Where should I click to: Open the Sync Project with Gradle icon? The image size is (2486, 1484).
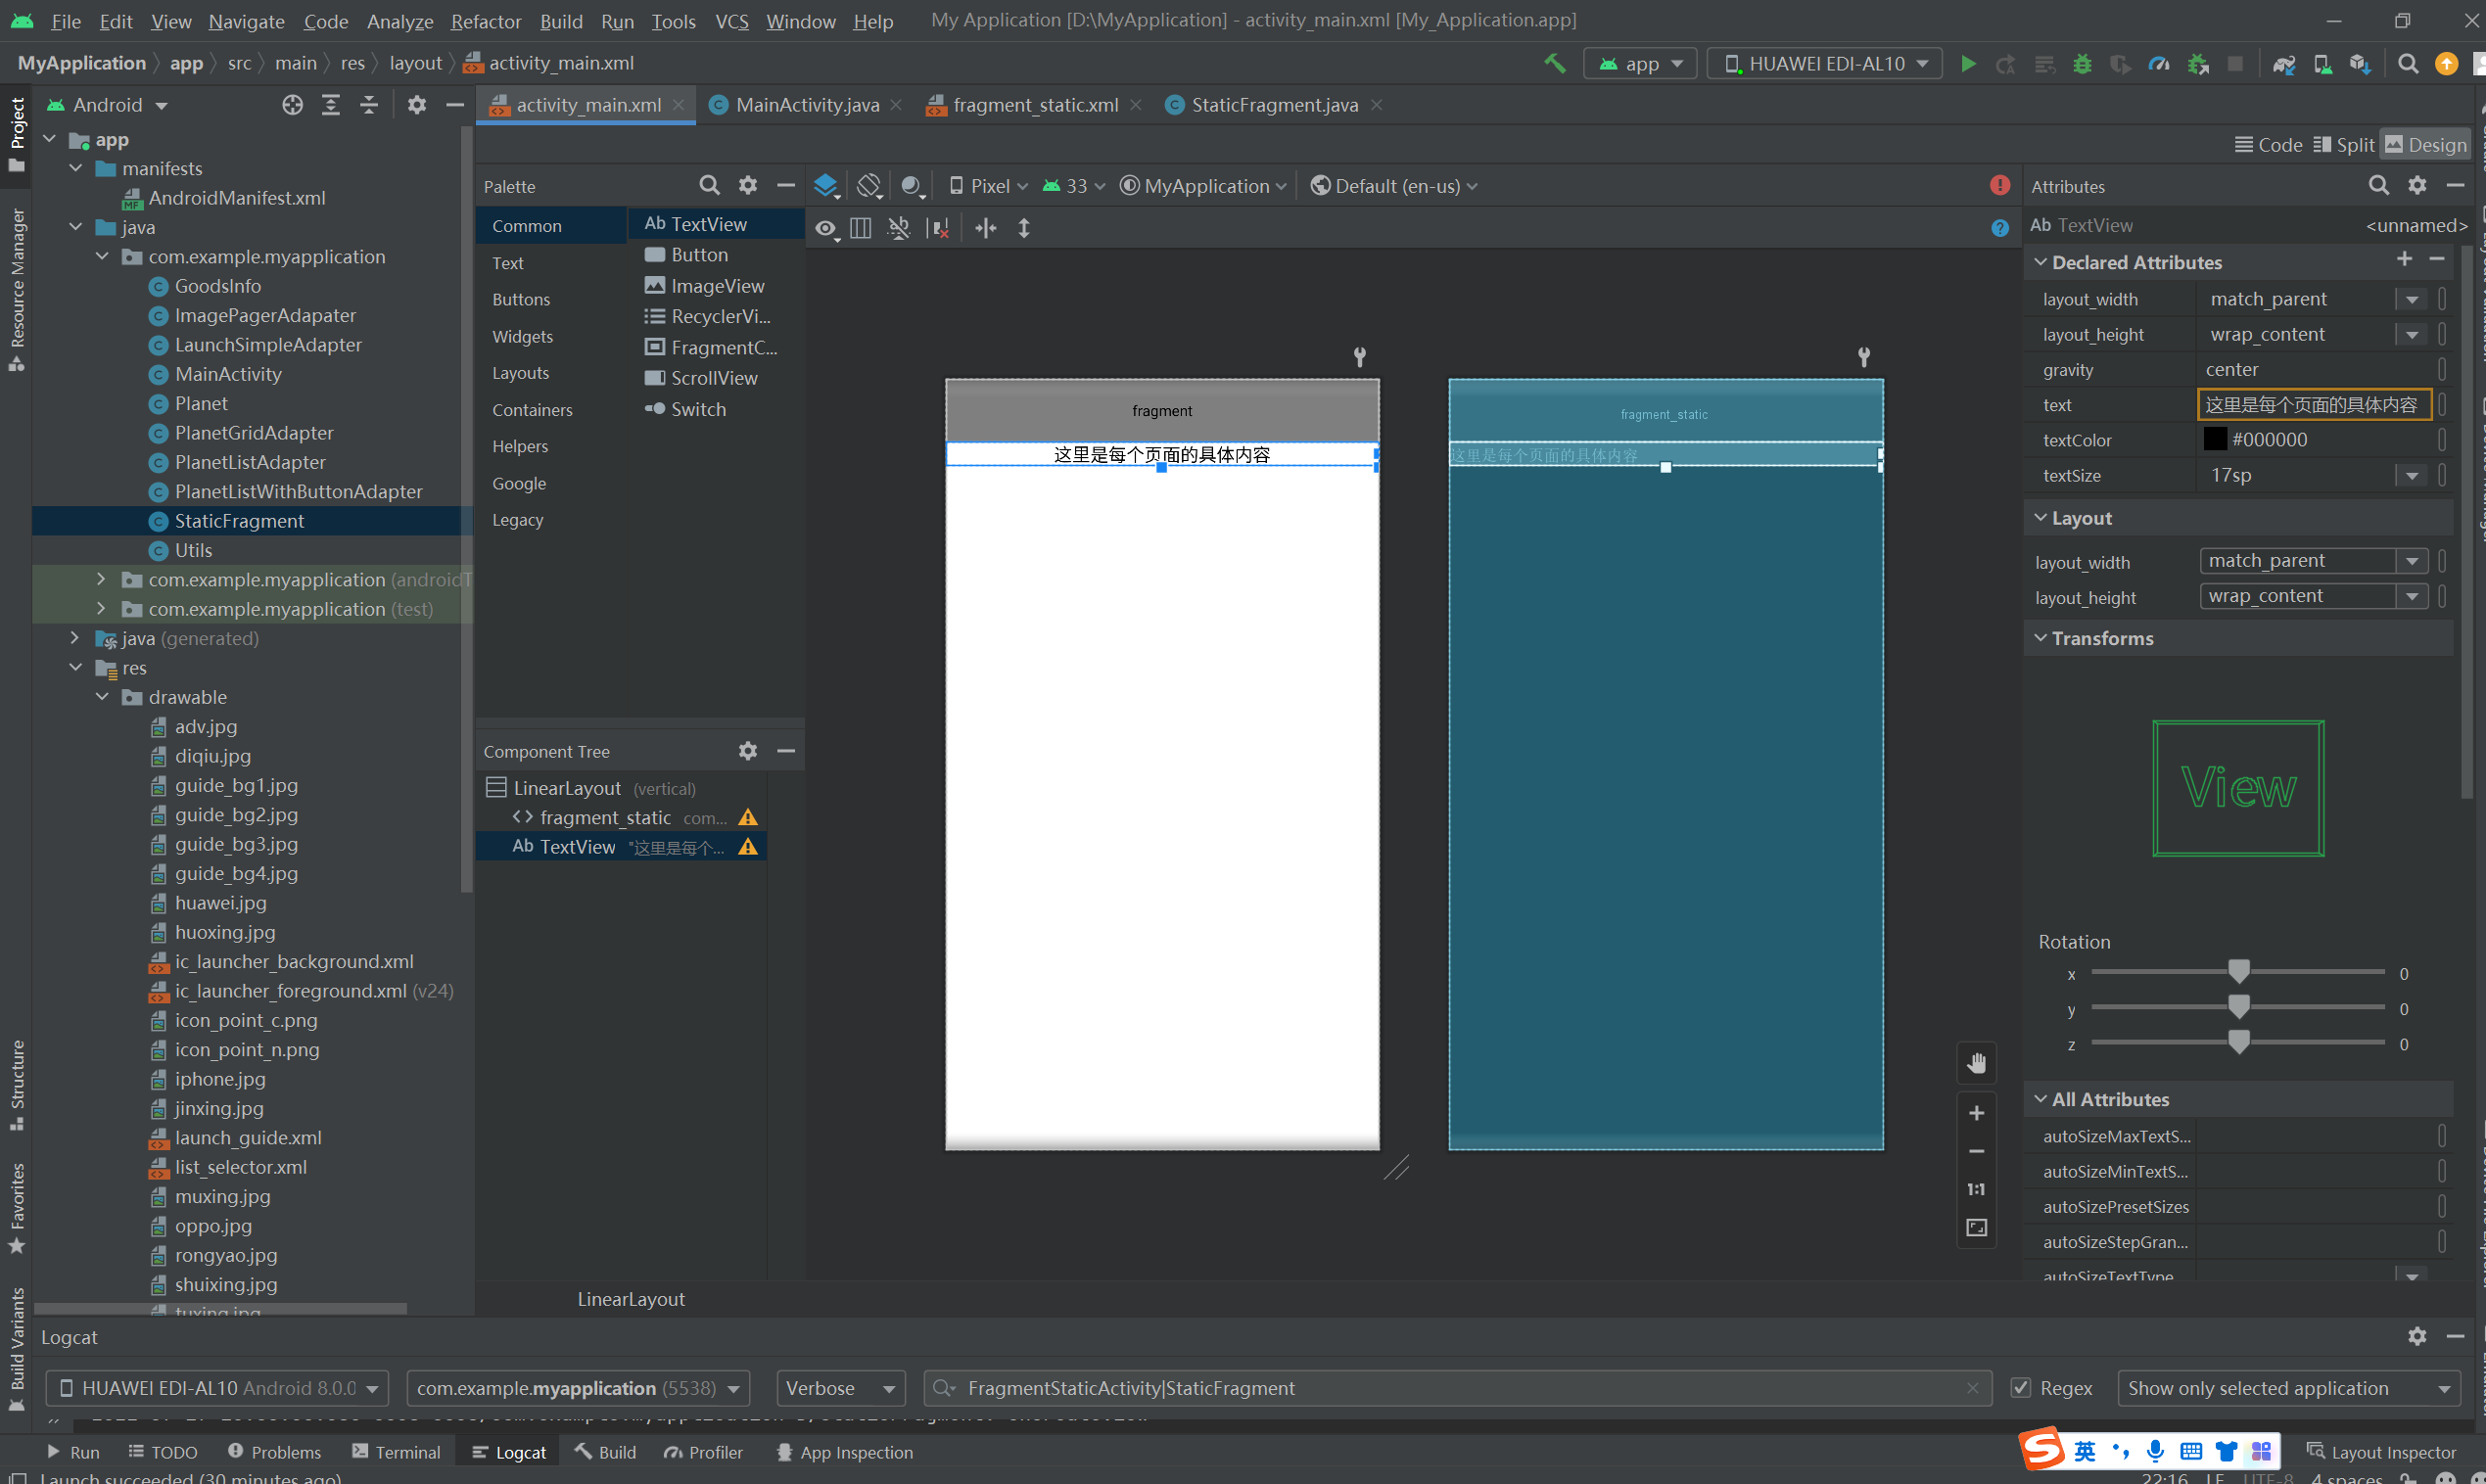2283,64
